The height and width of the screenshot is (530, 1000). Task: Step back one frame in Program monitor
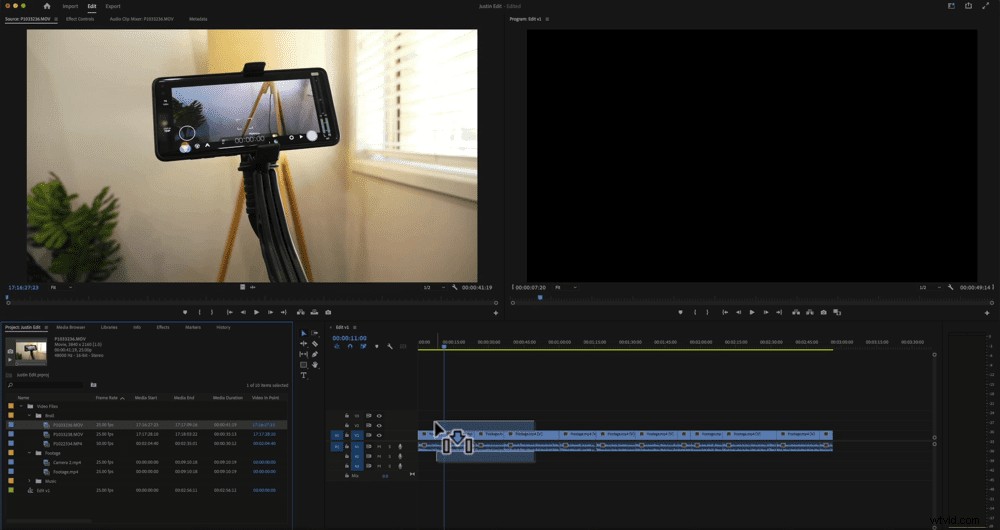pos(739,313)
